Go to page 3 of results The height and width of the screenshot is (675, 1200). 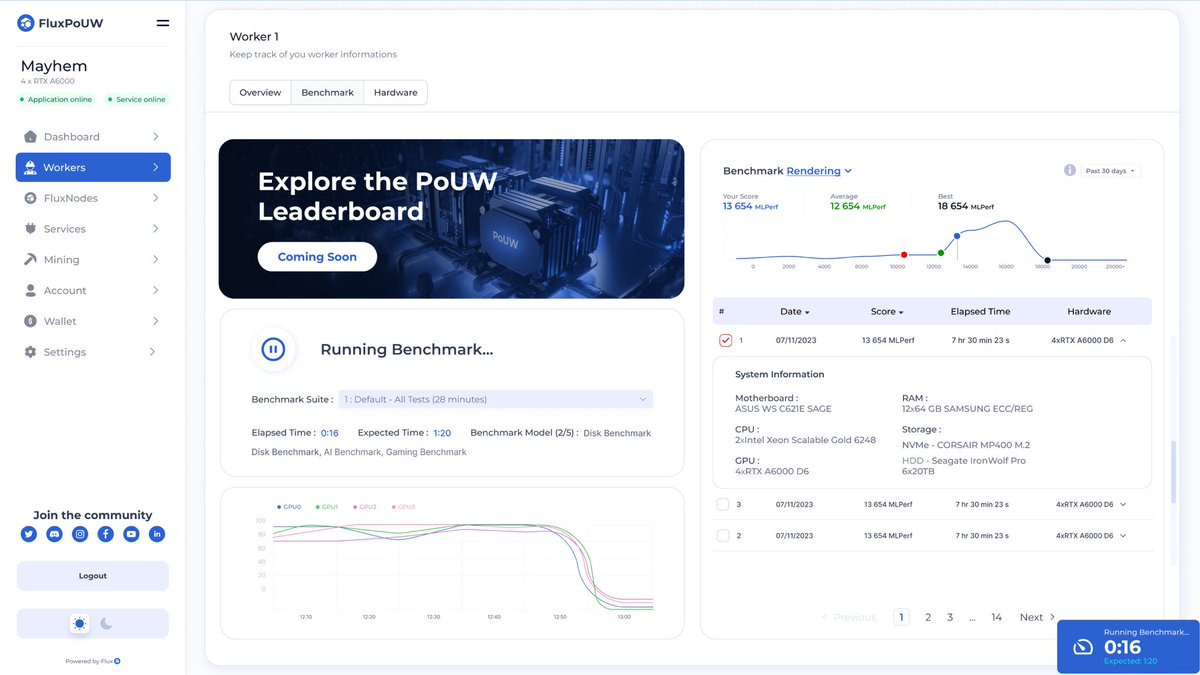point(950,617)
